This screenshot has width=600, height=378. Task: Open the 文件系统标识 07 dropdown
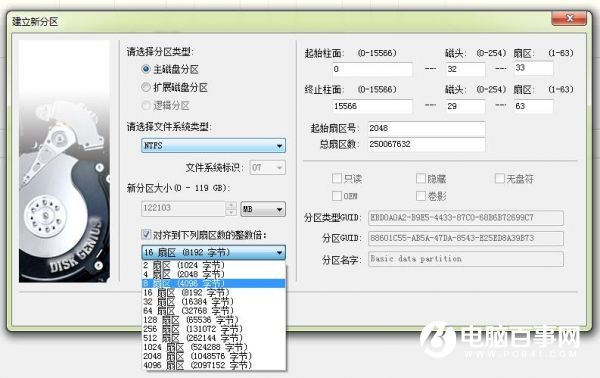tap(268, 168)
